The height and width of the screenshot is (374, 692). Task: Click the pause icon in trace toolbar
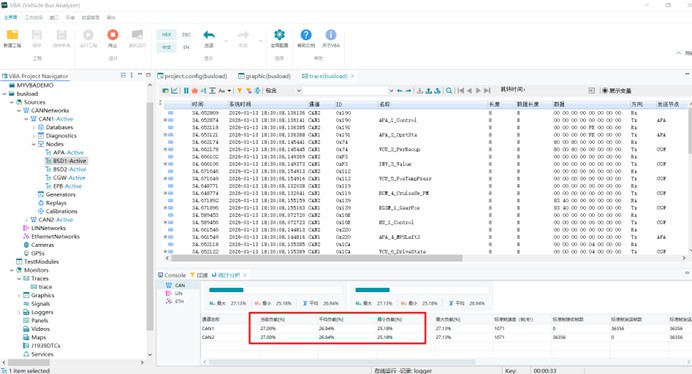[x=186, y=91]
